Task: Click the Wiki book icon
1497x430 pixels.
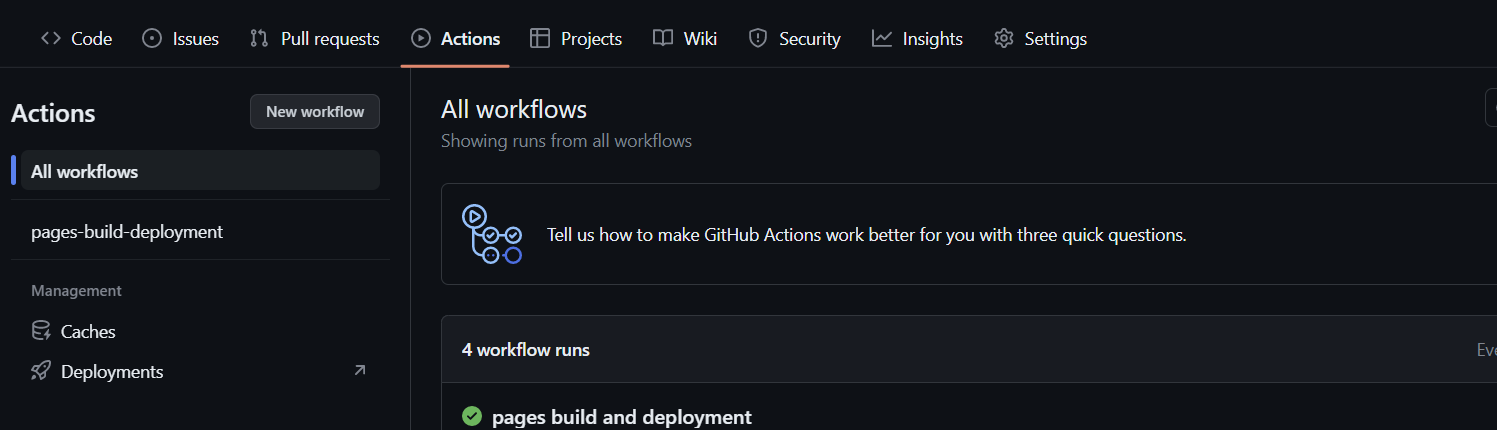Action: point(663,39)
